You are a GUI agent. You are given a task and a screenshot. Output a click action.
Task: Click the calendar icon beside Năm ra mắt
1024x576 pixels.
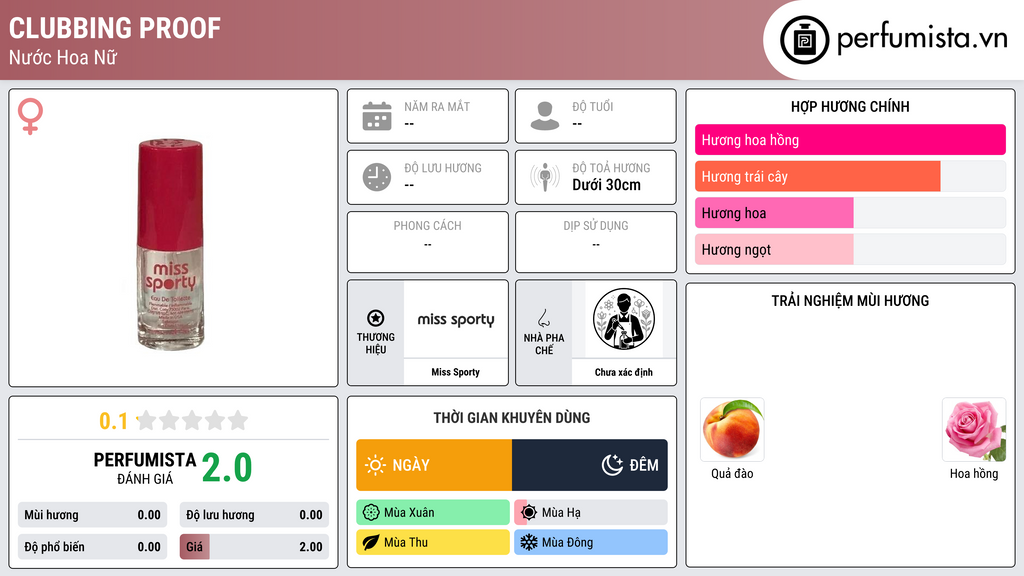pos(377,116)
